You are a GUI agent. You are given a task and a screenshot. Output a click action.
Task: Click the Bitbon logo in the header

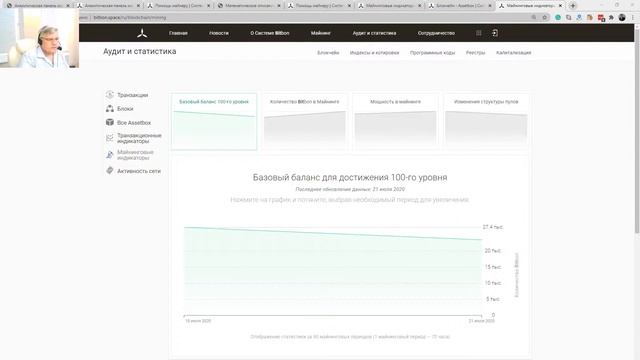click(x=142, y=33)
